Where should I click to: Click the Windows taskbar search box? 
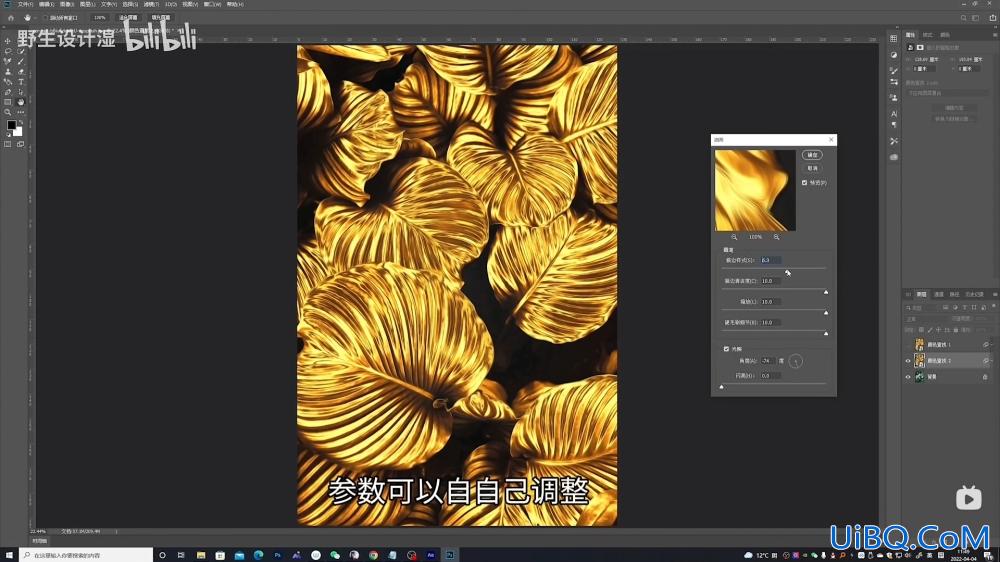86,555
